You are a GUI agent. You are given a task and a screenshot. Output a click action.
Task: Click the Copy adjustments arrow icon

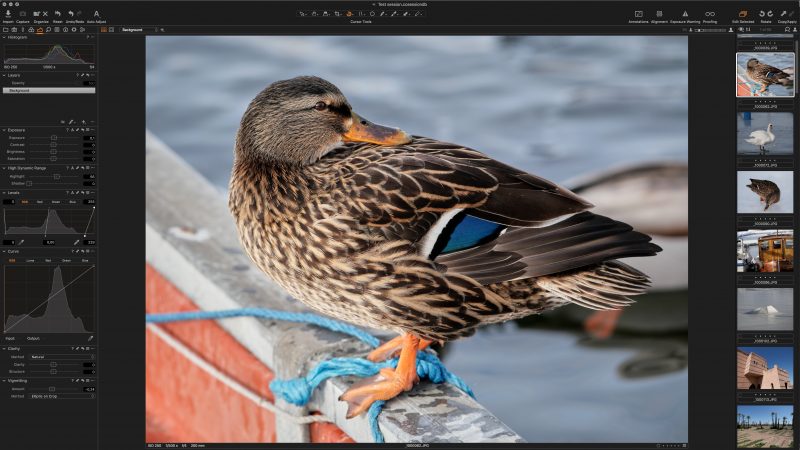[783, 14]
